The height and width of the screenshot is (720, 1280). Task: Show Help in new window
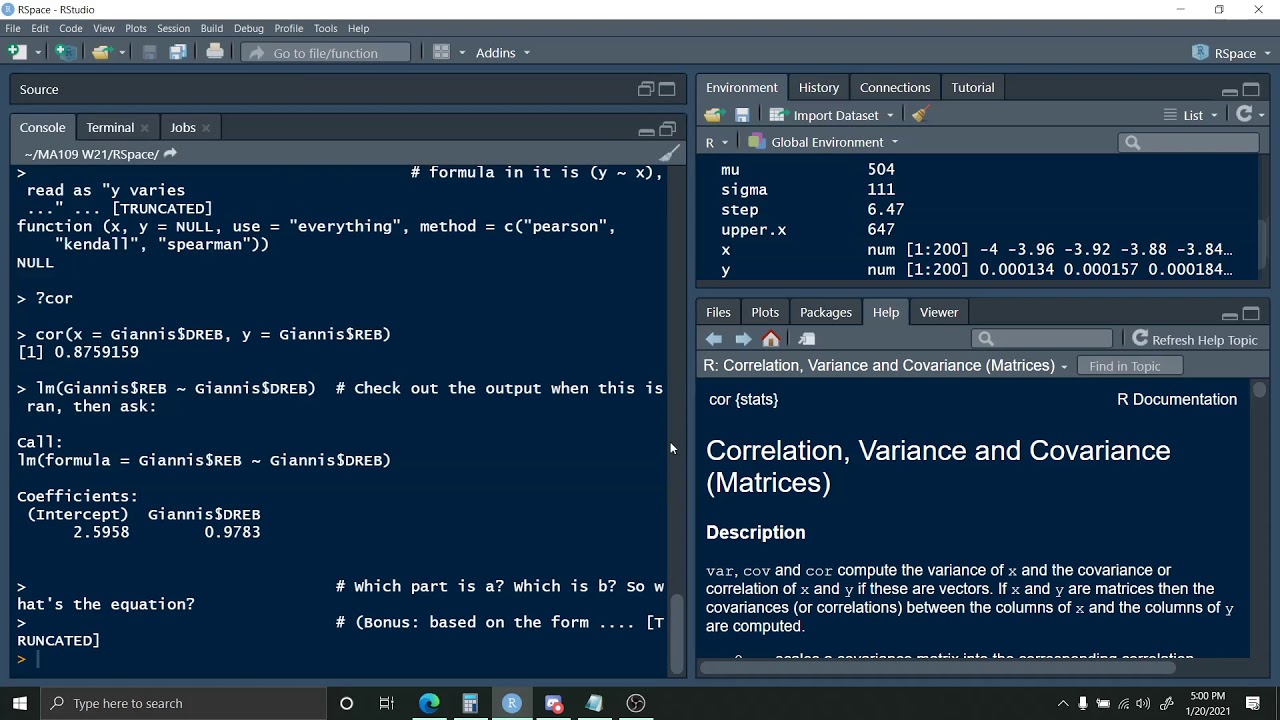click(x=807, y=339)
